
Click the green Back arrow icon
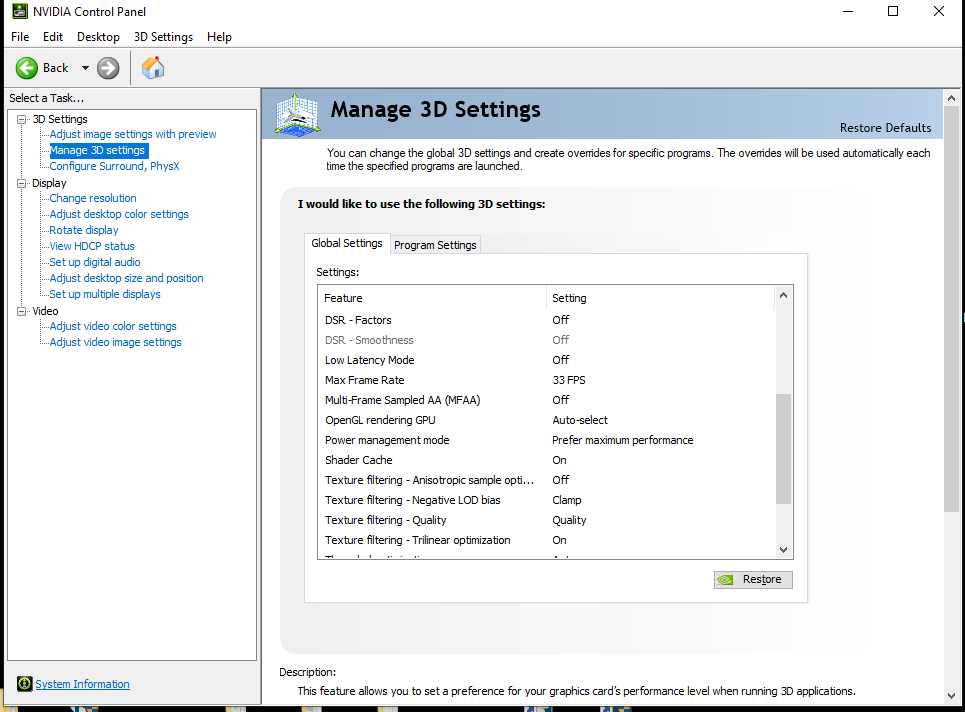(x=26, y=68)
